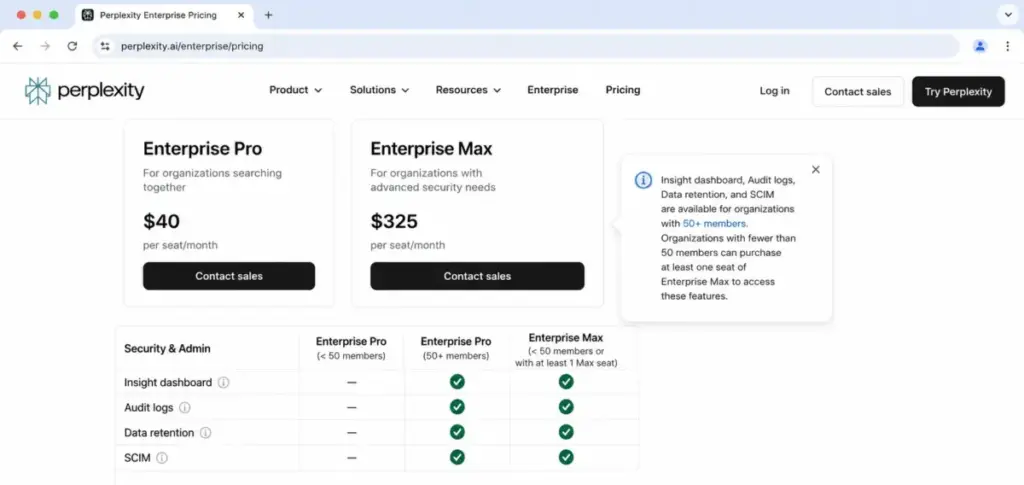Click the Security & Admin table header
Image resolution: width=1024 pixels, height=485 pixels.
[x=167, y=349]
